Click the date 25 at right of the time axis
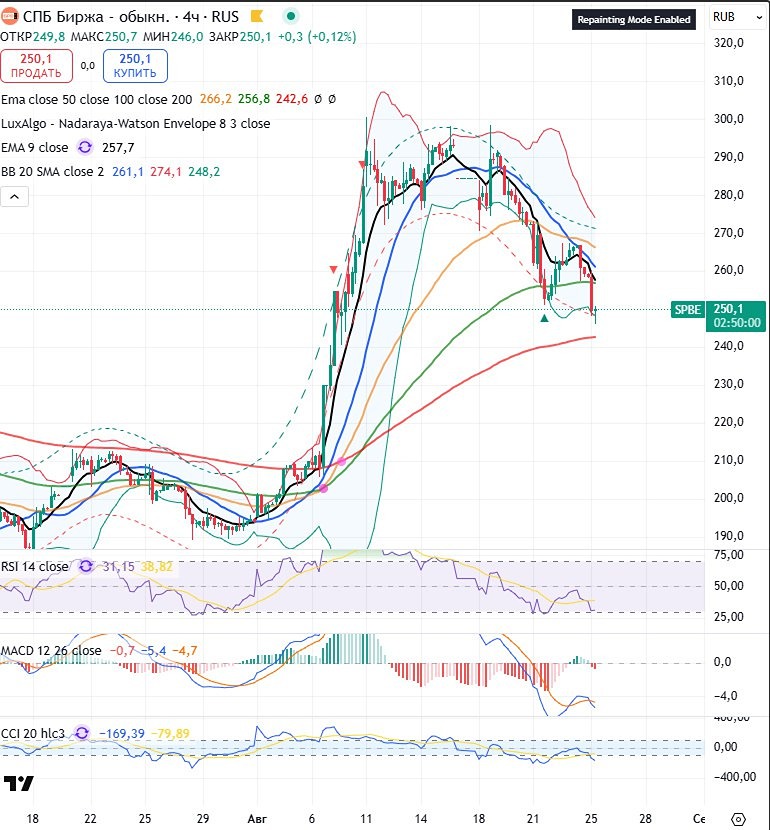This screenshot has width=770, height=830. 591,818
